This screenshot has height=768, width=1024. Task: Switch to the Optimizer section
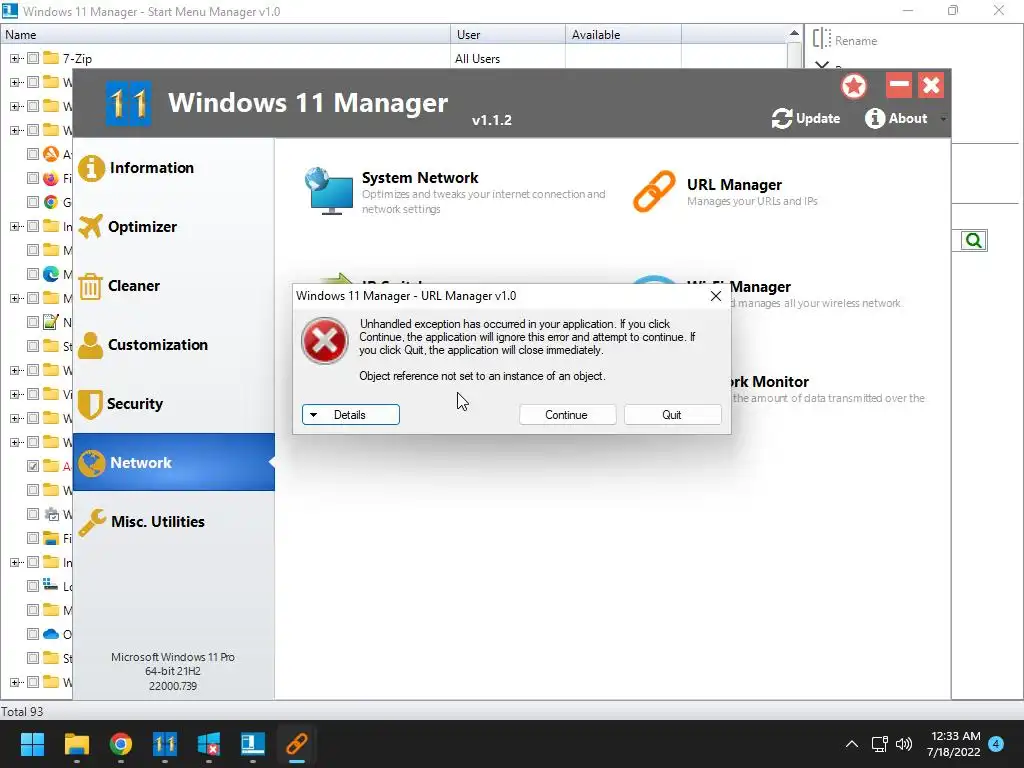coord(174,227)
